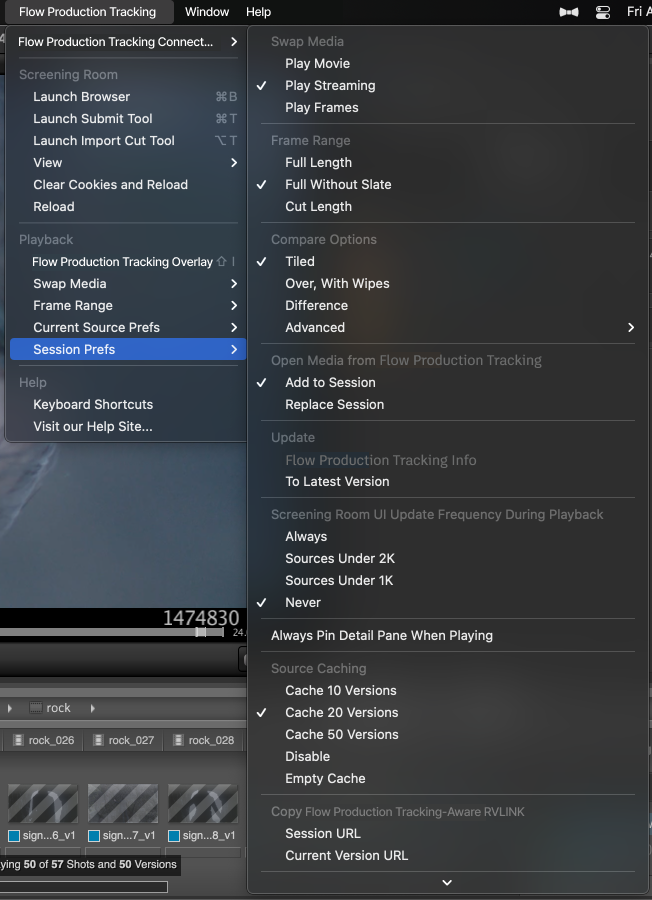This screenshot has width=652, height=900.
Task: Select the rock_026 shot column header
Action: pyautogui.click(x=43, y=740)
